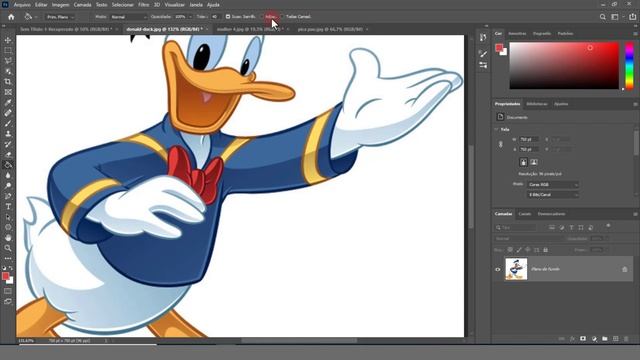Open the Brush Settings panel icon
Image resolution: width=640 pixels, height=360 pixels.
coord(483,53)
